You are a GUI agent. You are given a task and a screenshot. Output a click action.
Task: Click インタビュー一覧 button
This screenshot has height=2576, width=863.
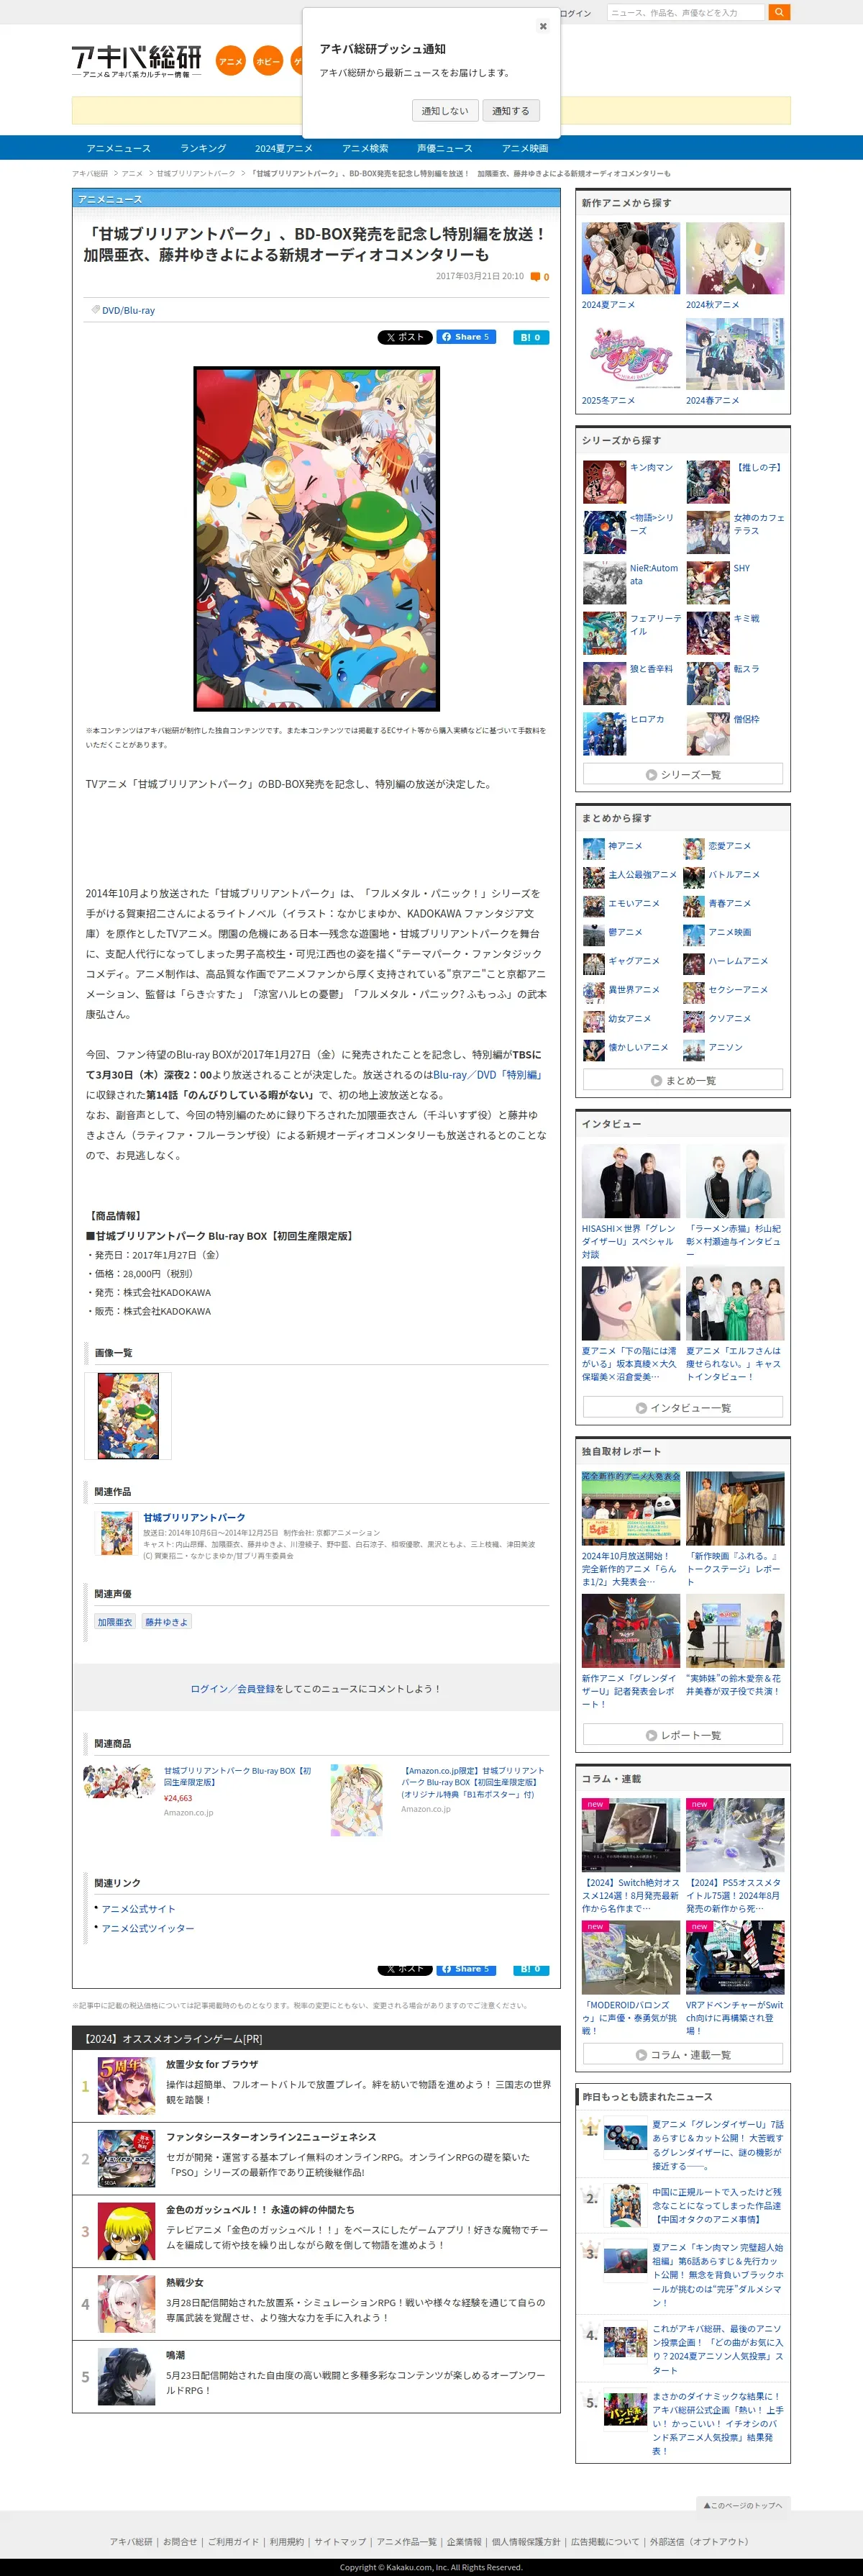point(683,1407)
